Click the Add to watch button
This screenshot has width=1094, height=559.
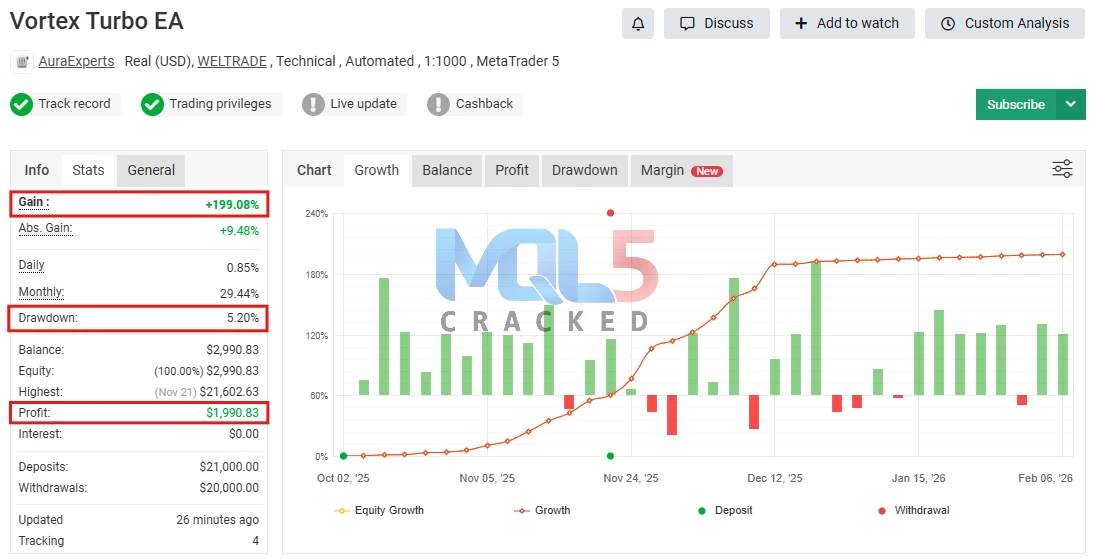pos(846,23)
